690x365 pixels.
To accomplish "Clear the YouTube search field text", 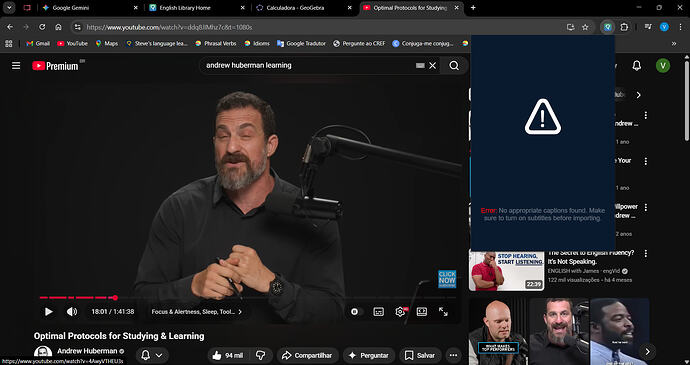I will coord(433,66).
